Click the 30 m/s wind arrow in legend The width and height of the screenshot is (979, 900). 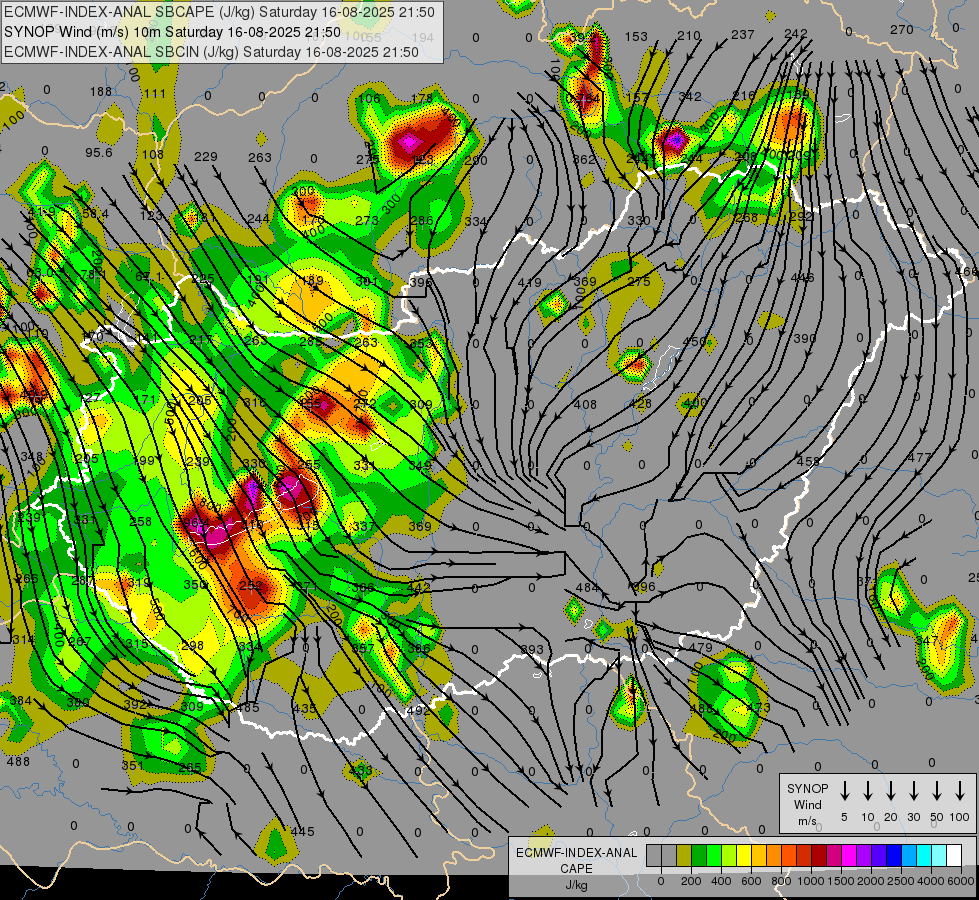point(913,791)
